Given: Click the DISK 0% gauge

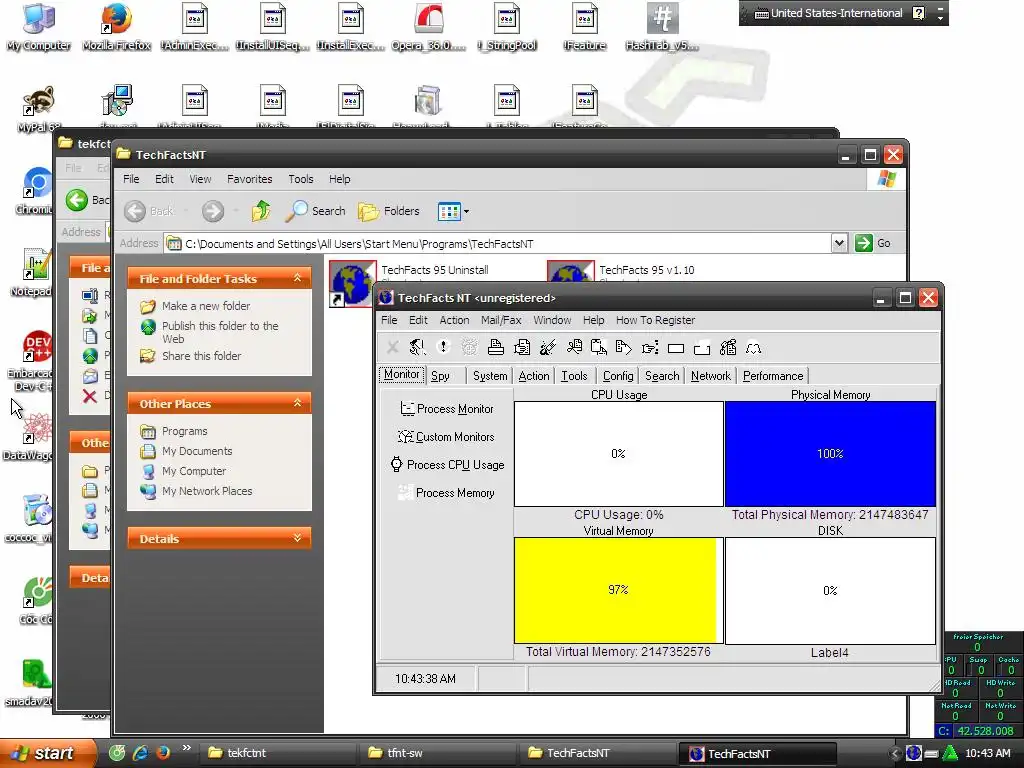Looking at the screenshot, I should [830, 590].
